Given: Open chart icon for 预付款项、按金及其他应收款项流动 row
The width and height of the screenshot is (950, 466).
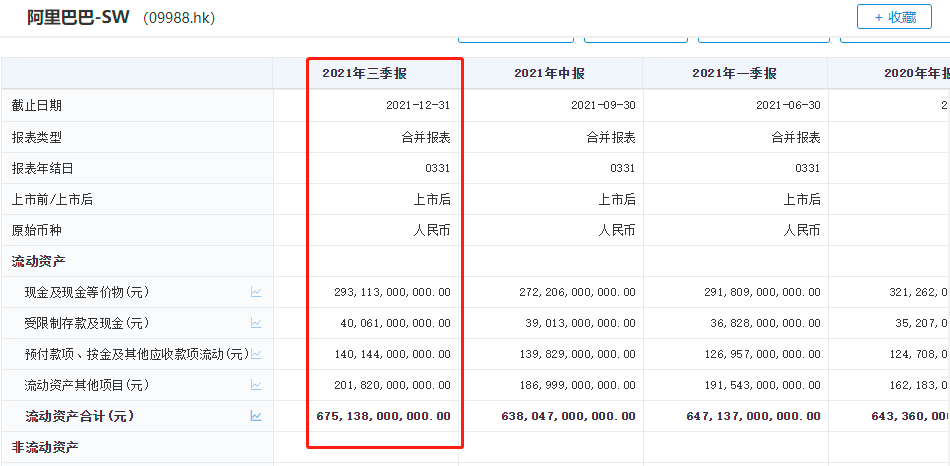Looking at the screenshot, I should point(256,354).
